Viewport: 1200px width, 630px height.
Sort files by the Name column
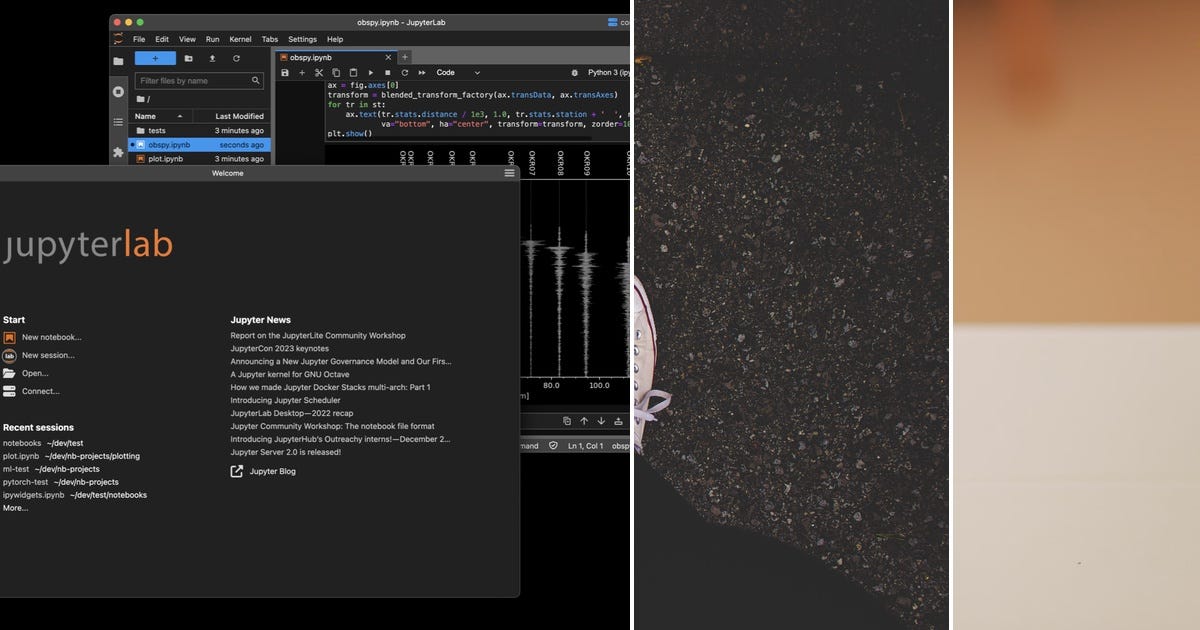146,116
